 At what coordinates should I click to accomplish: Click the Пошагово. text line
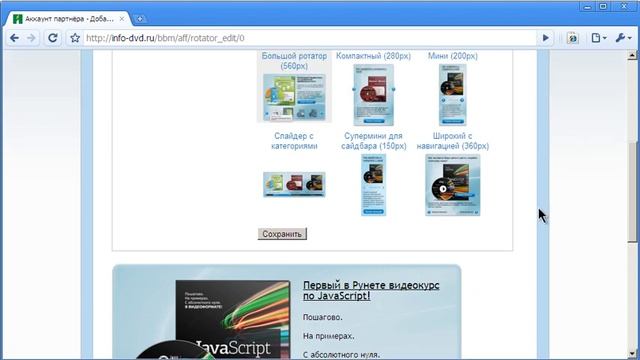click(x=322, y=317)
